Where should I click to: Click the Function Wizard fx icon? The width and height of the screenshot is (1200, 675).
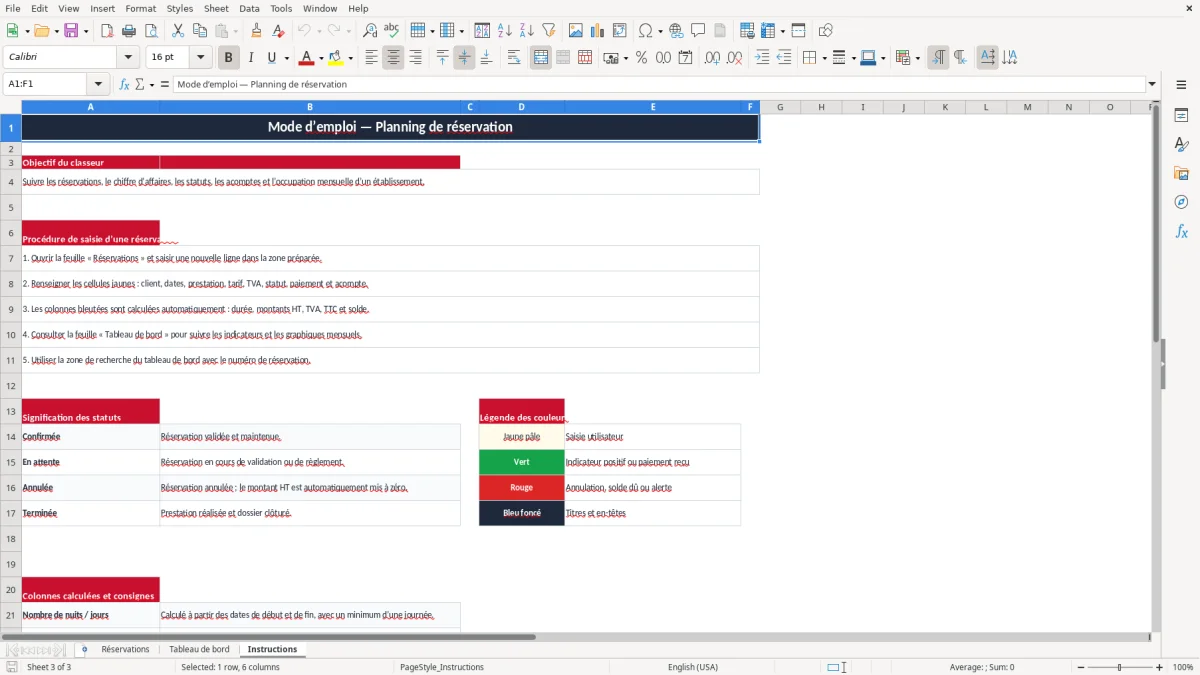click(x=124, y=84)
